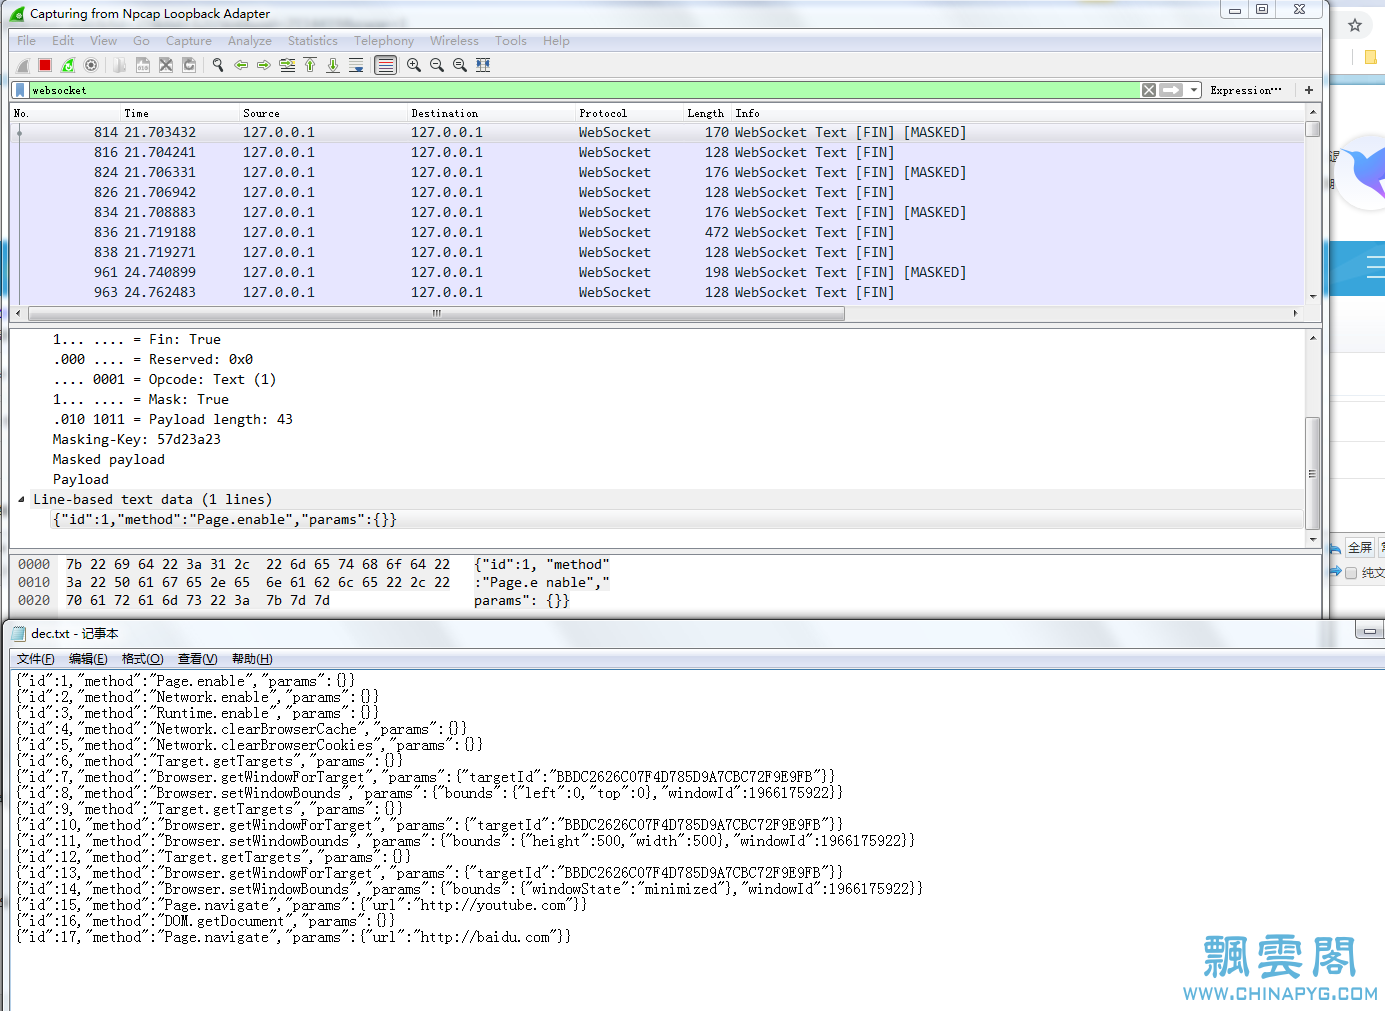Open Wireshark Help menu

pyautogui.click(x=556, y=41)
